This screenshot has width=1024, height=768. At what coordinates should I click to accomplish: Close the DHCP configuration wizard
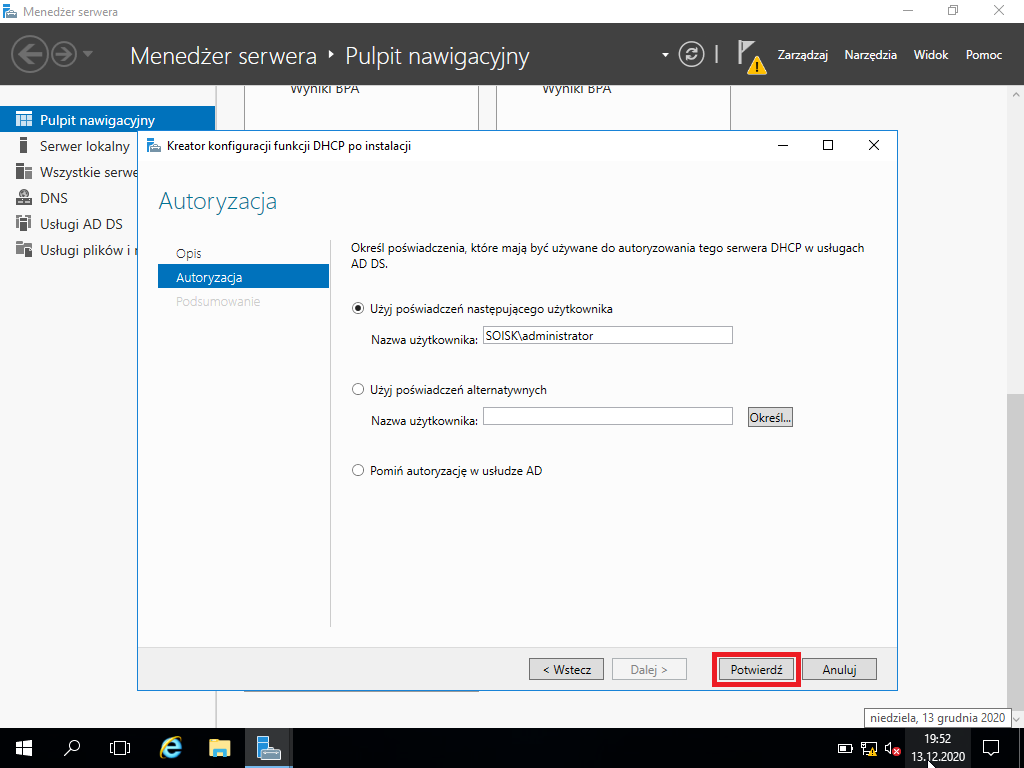874,145
